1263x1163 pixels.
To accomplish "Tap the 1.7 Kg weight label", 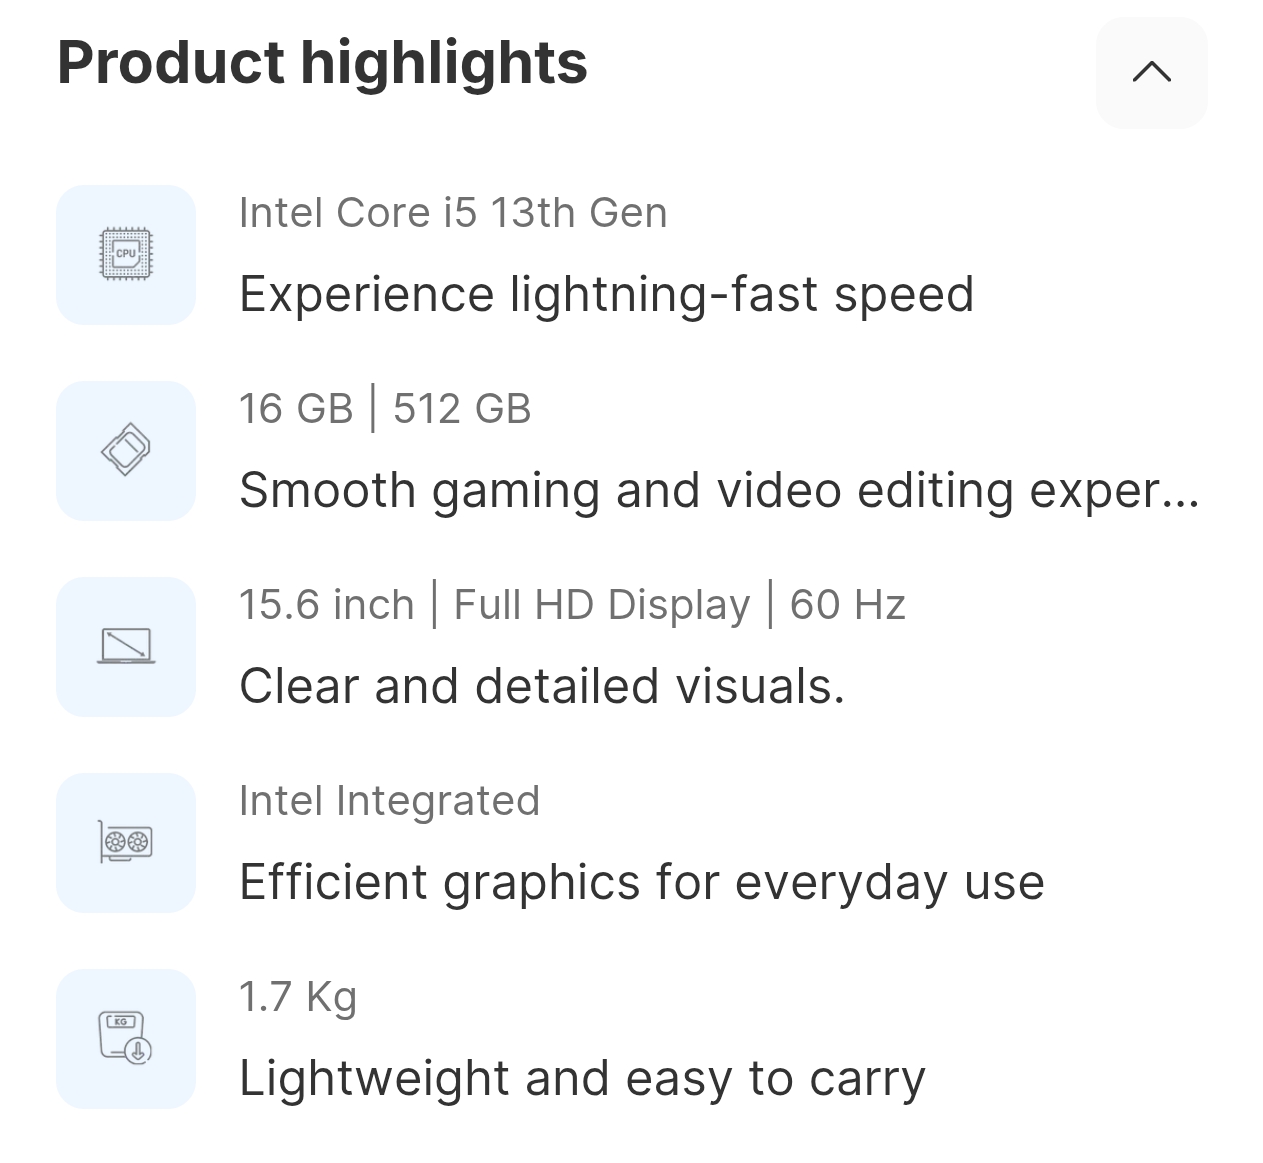I will pyautogui.click(x=298, y=997).
